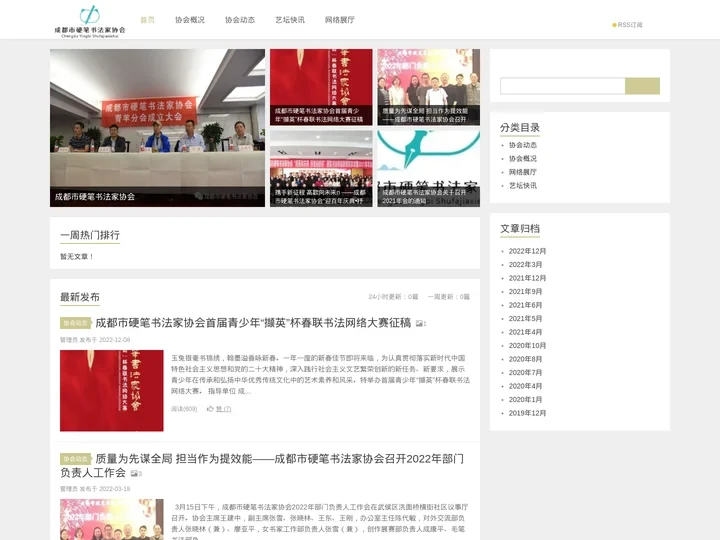Click the 最新发布 heading

point(80,297)
